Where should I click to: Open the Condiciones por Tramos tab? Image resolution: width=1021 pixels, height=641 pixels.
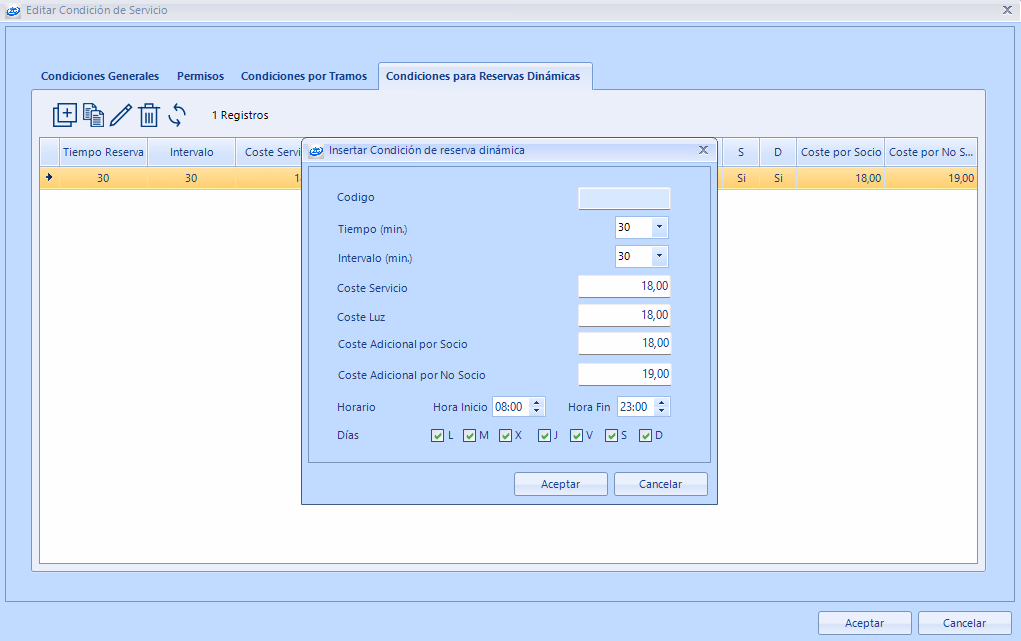click(x=304, y=76)
